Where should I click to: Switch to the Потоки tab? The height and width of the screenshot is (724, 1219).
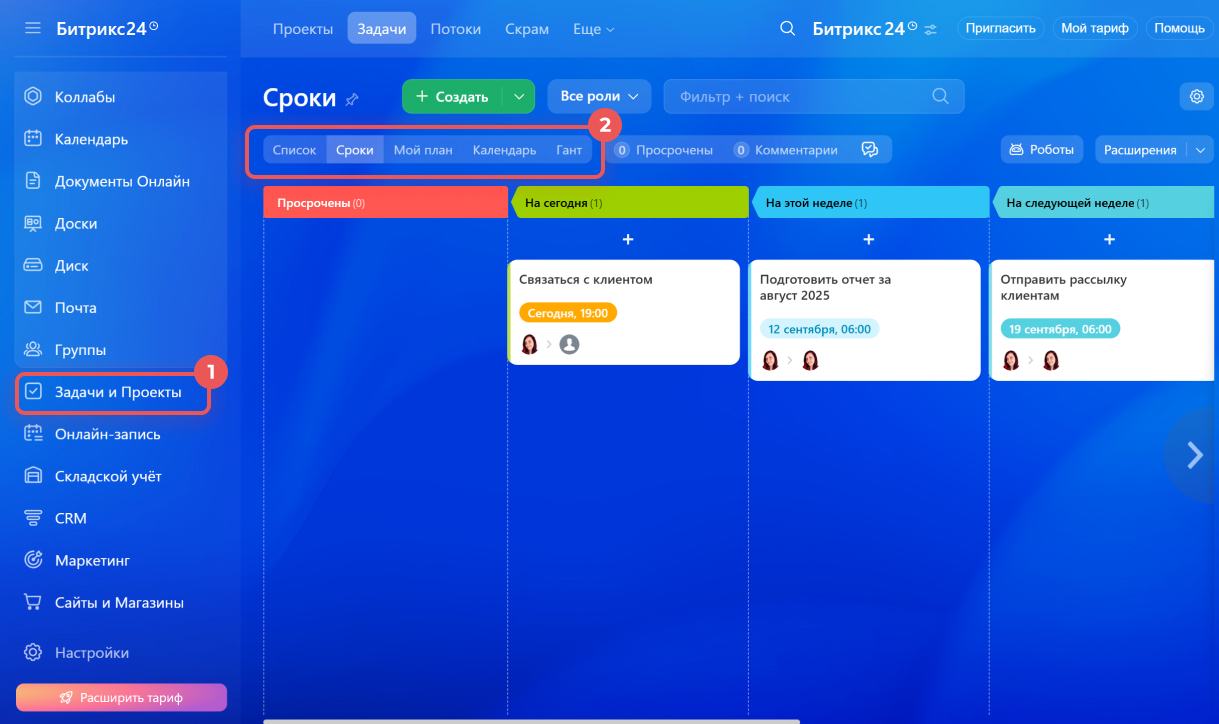pos(455,29)
